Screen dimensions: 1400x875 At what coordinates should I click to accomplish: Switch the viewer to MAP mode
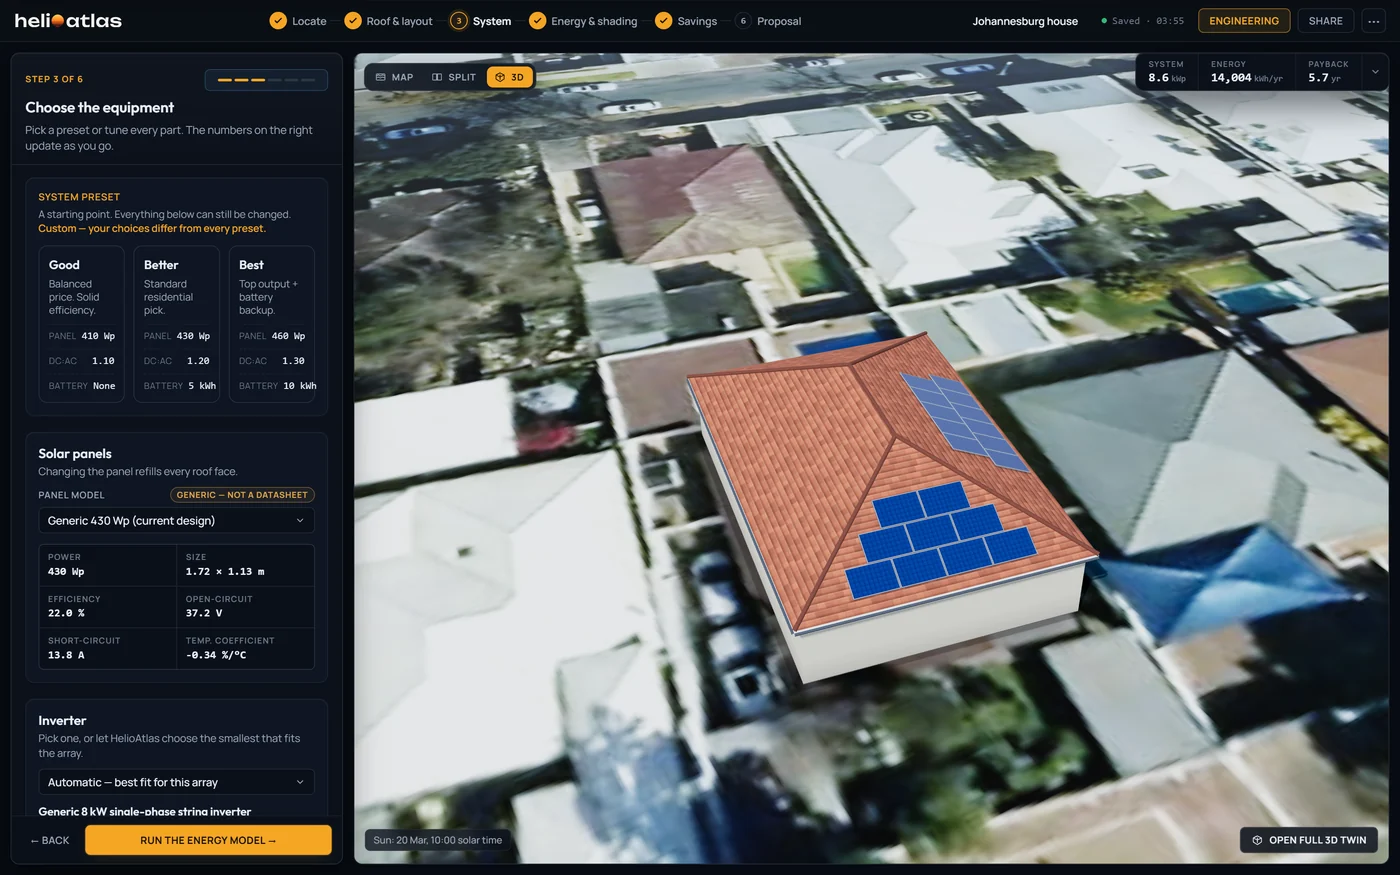tap(394, 77)
